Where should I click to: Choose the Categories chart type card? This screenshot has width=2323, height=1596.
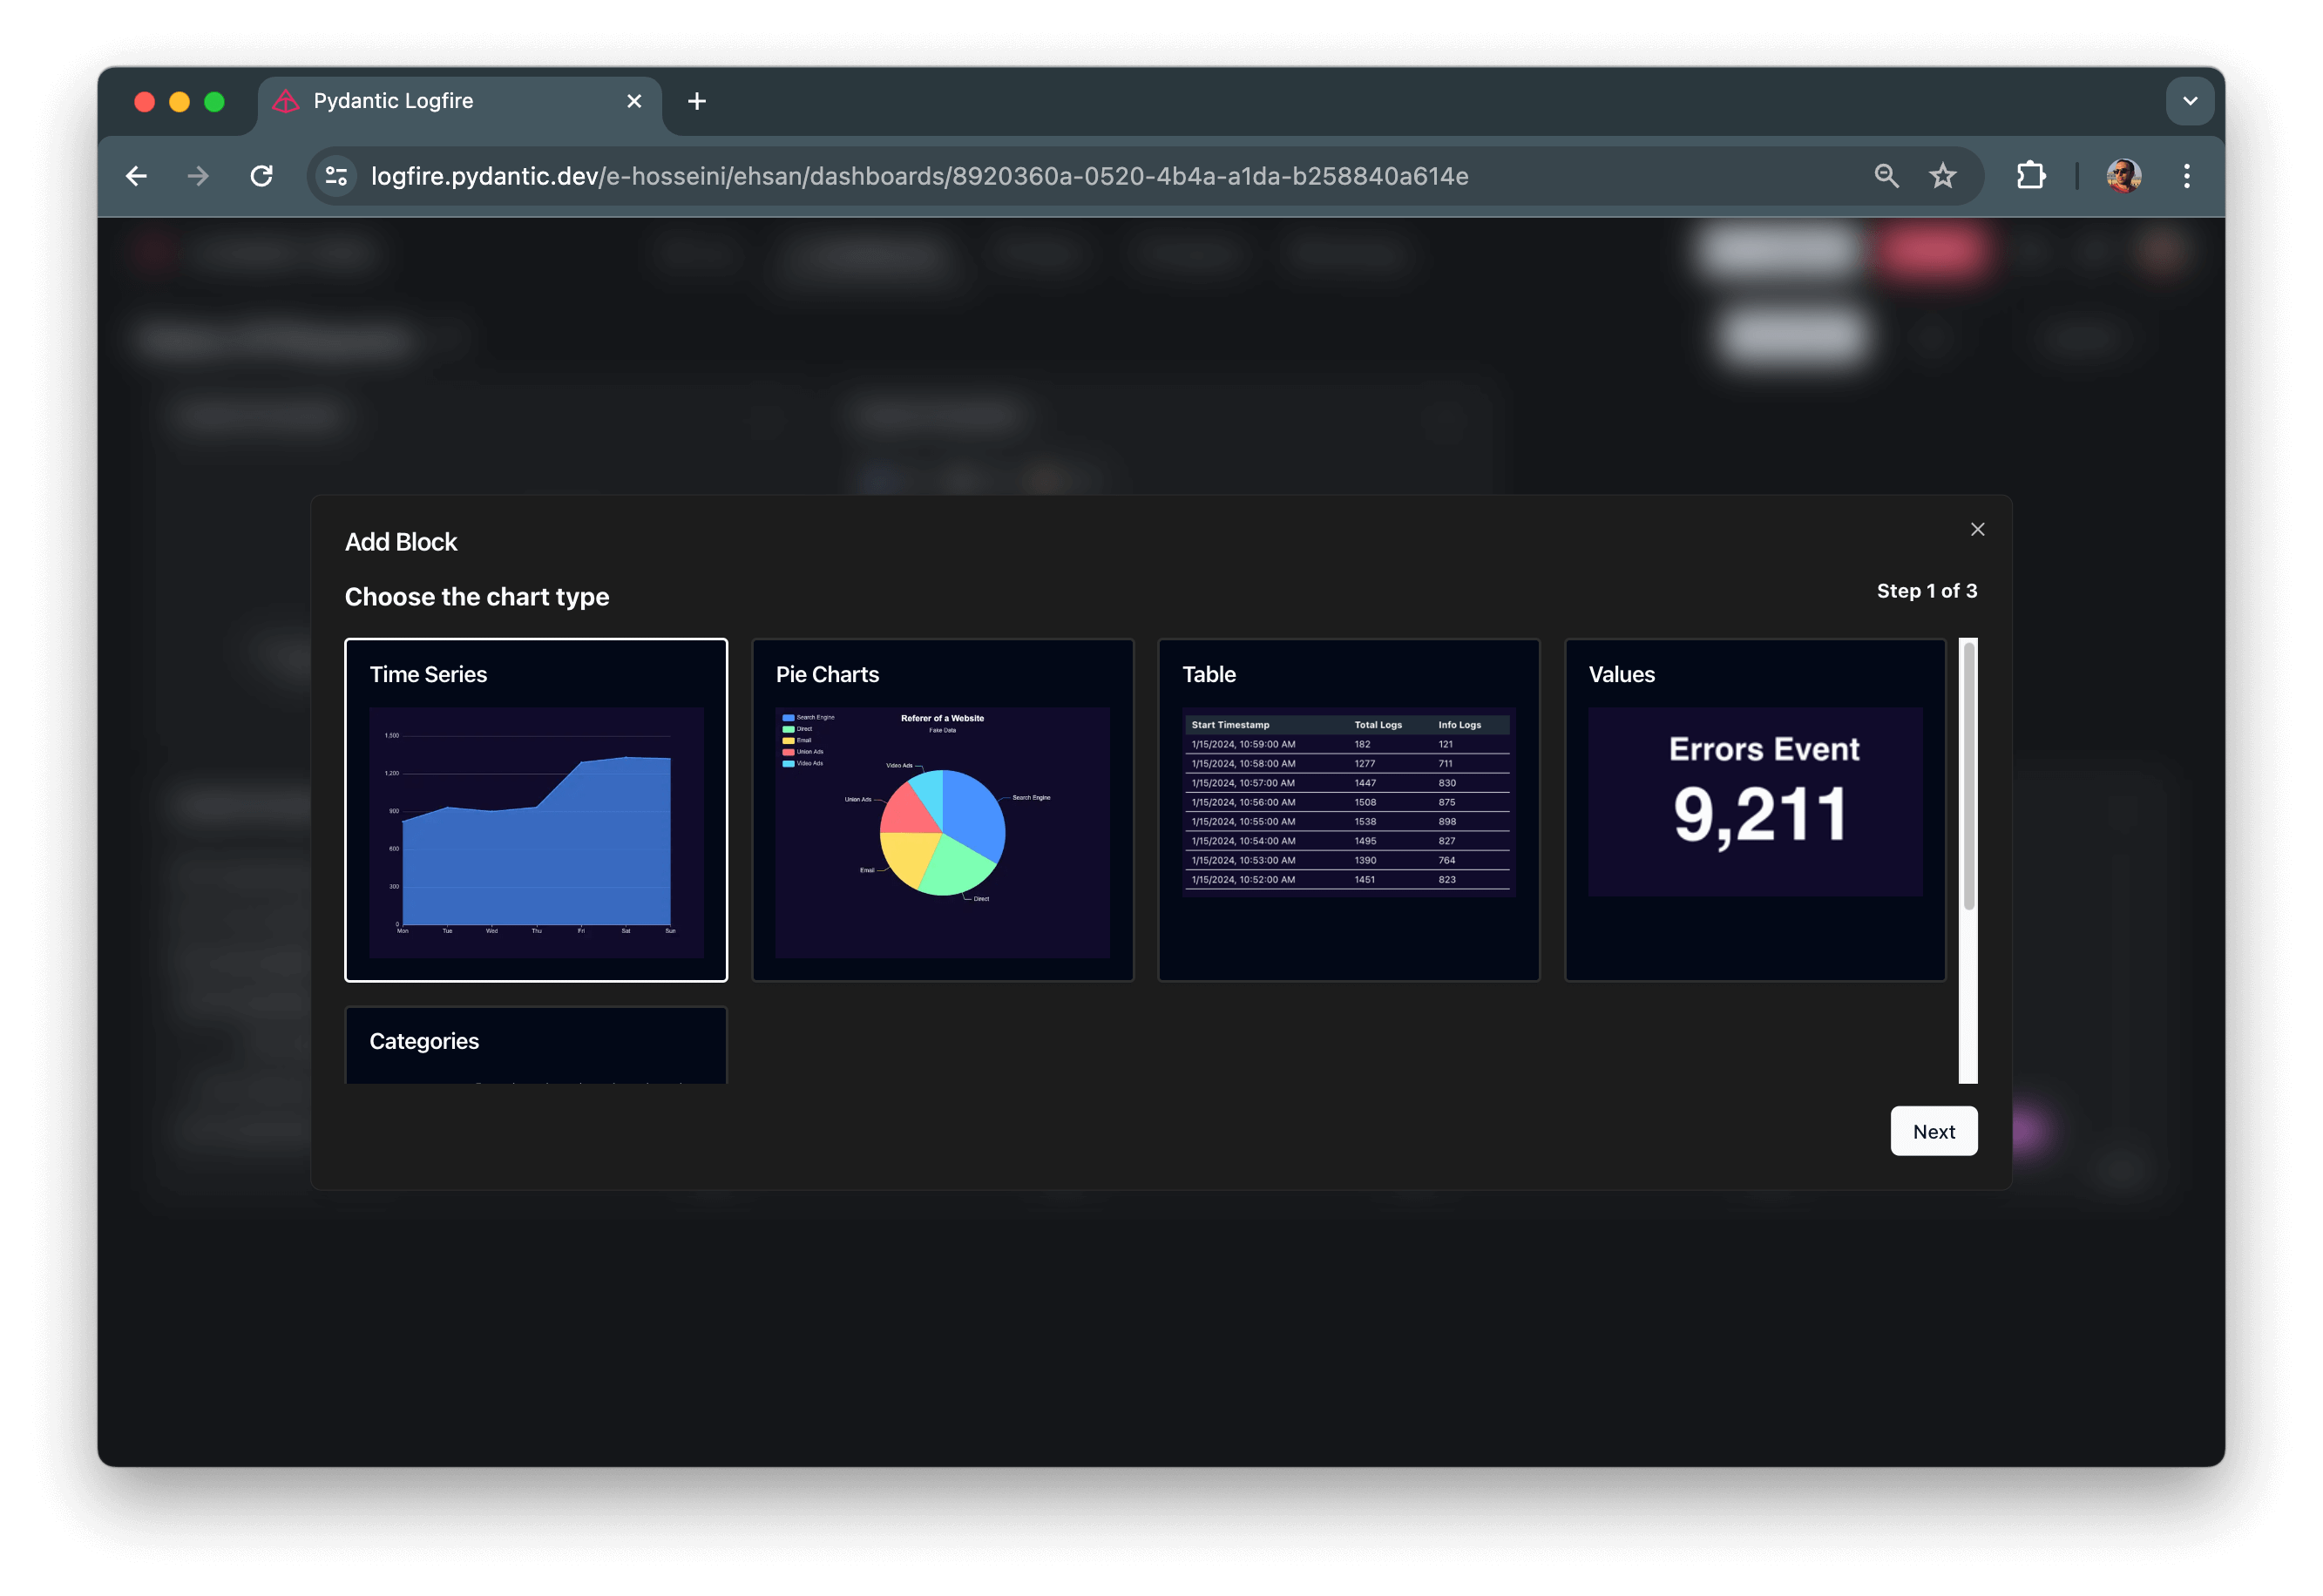tap(536, 1045)
